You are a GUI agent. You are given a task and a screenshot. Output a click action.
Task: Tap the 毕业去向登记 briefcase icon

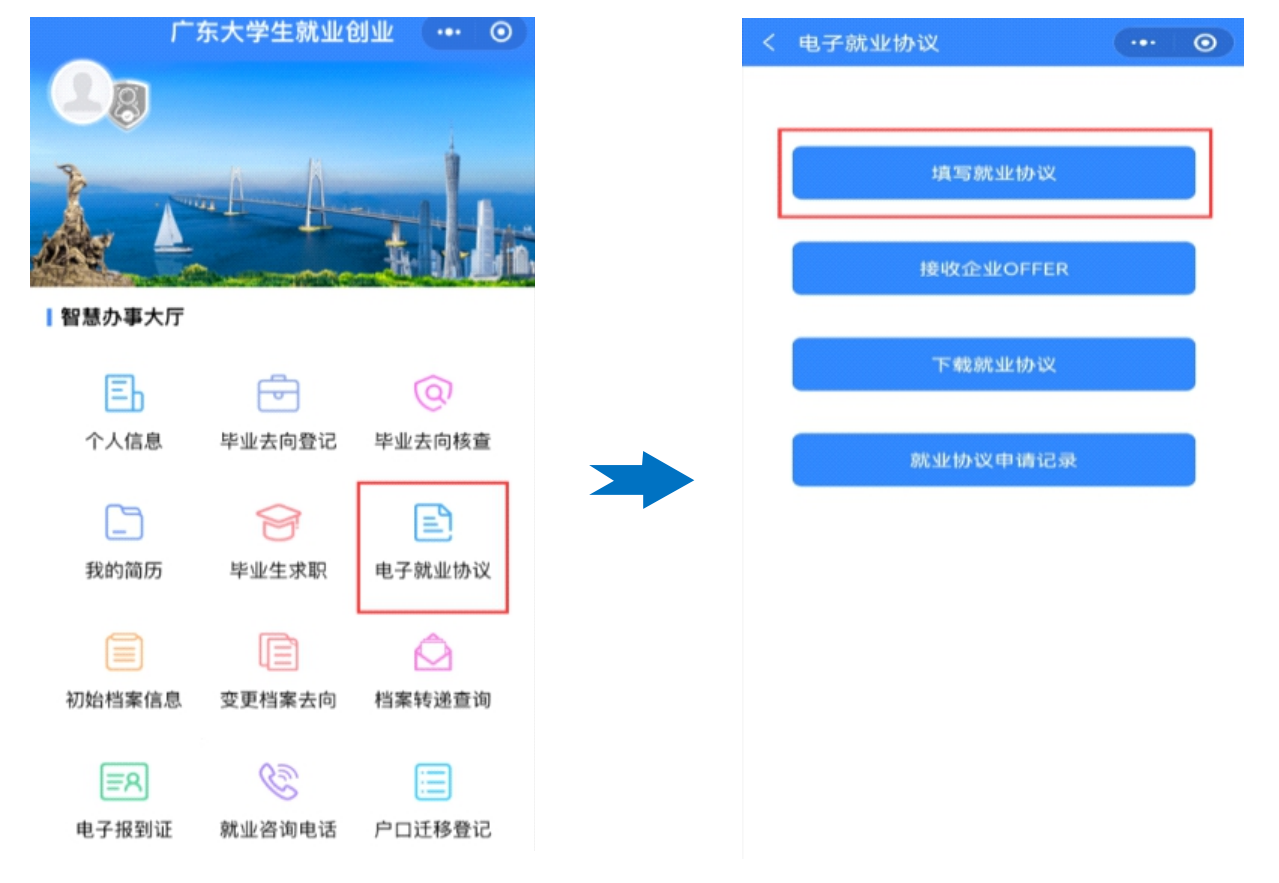tap(278, 394)
